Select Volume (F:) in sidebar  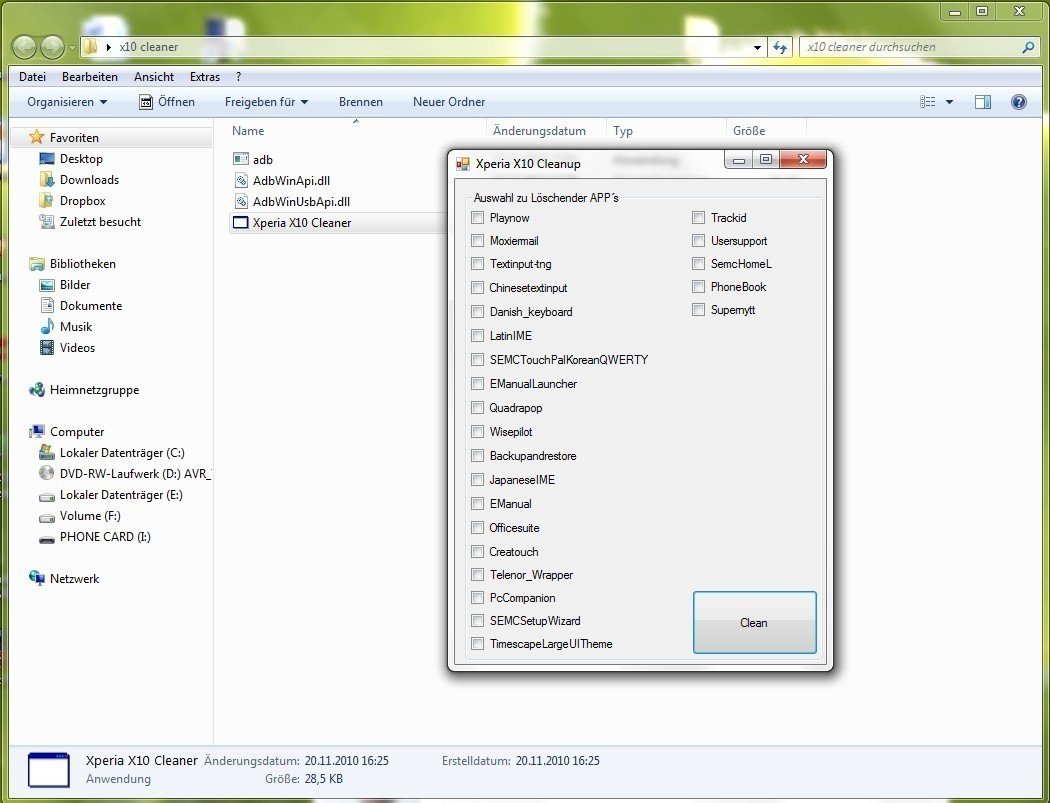coord(90,516)
